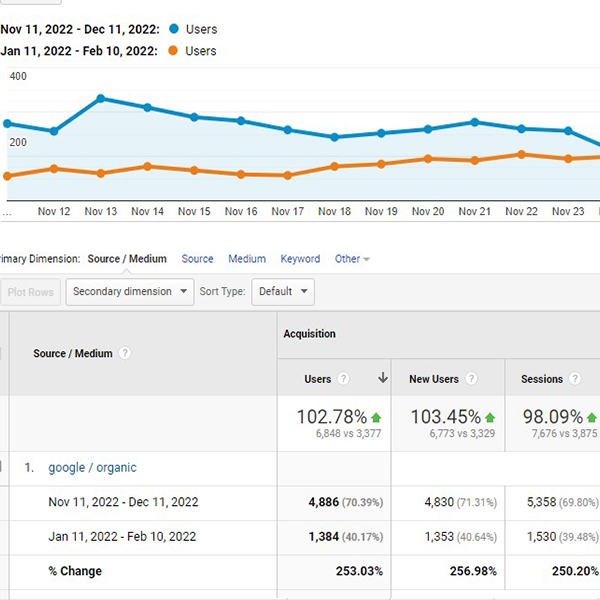The image size is (600, 600).
Task: Open the Users column help icon
Action: coord(343,378)
